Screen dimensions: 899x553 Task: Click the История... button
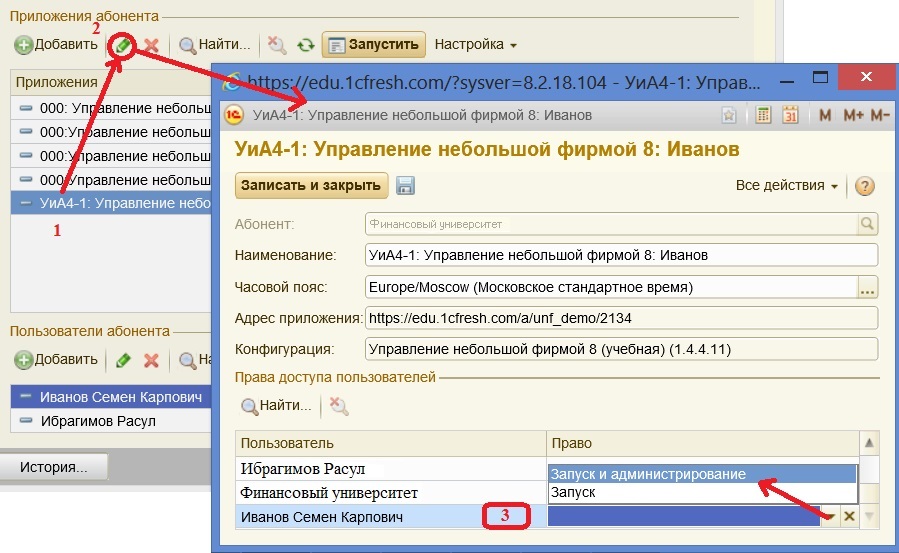click(54, 467)
